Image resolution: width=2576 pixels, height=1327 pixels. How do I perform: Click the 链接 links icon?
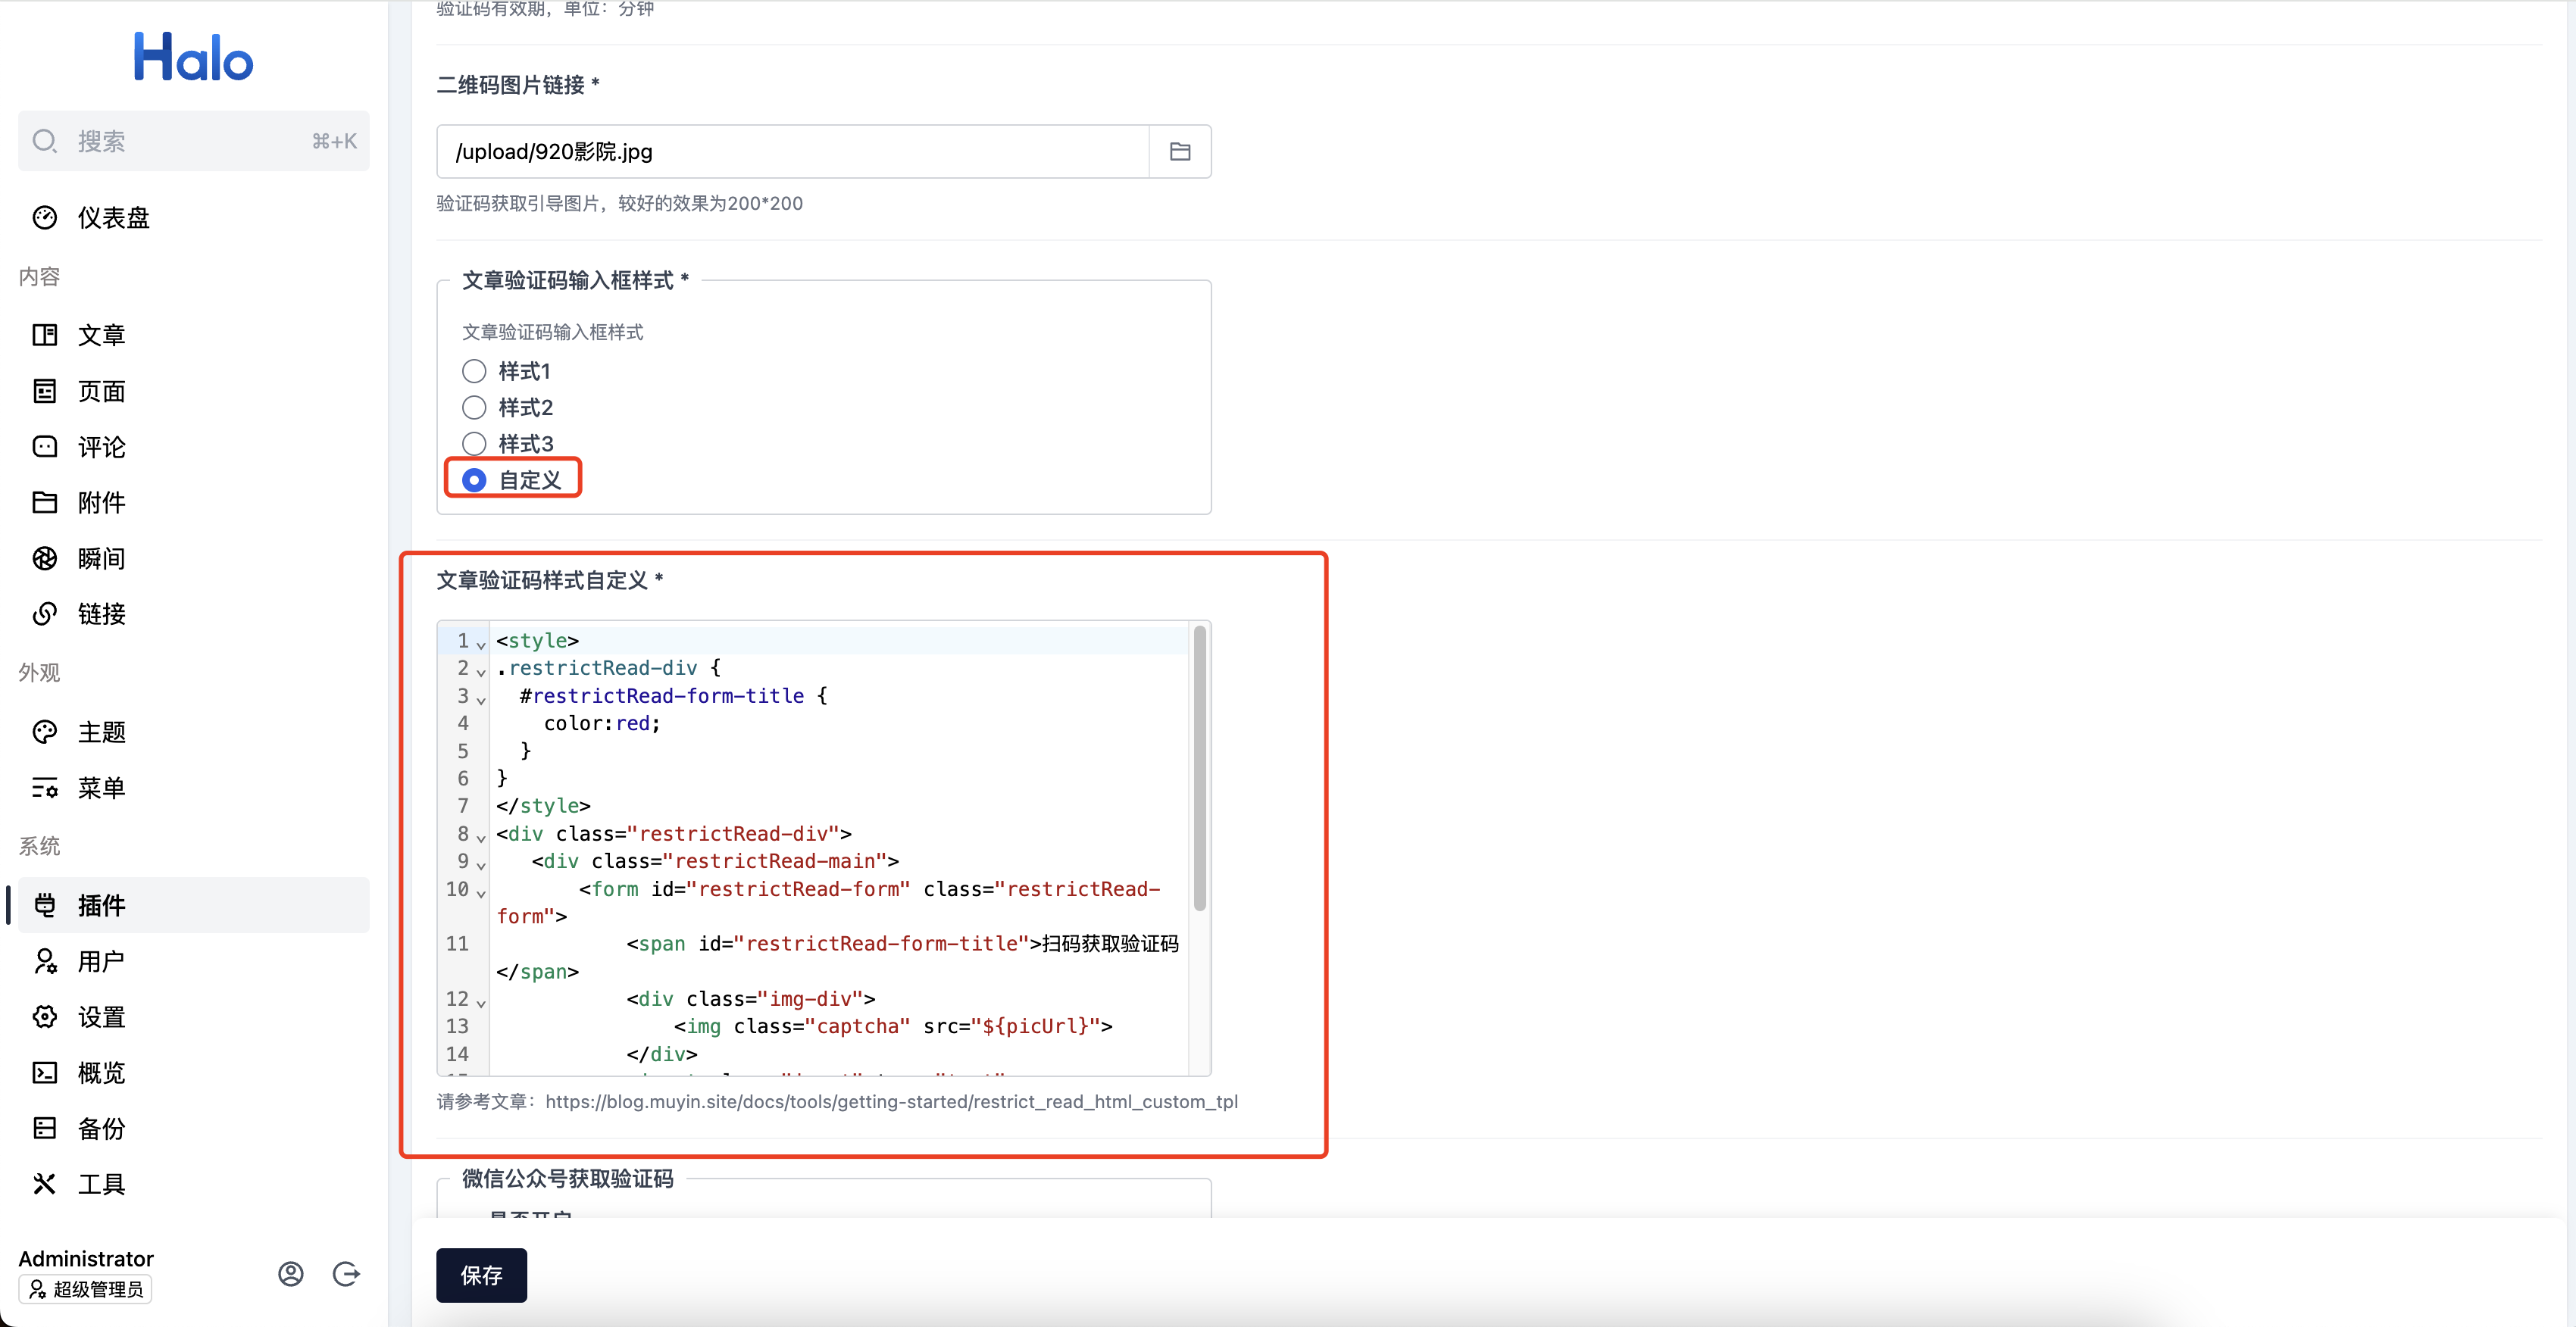[x=45, y=614]
